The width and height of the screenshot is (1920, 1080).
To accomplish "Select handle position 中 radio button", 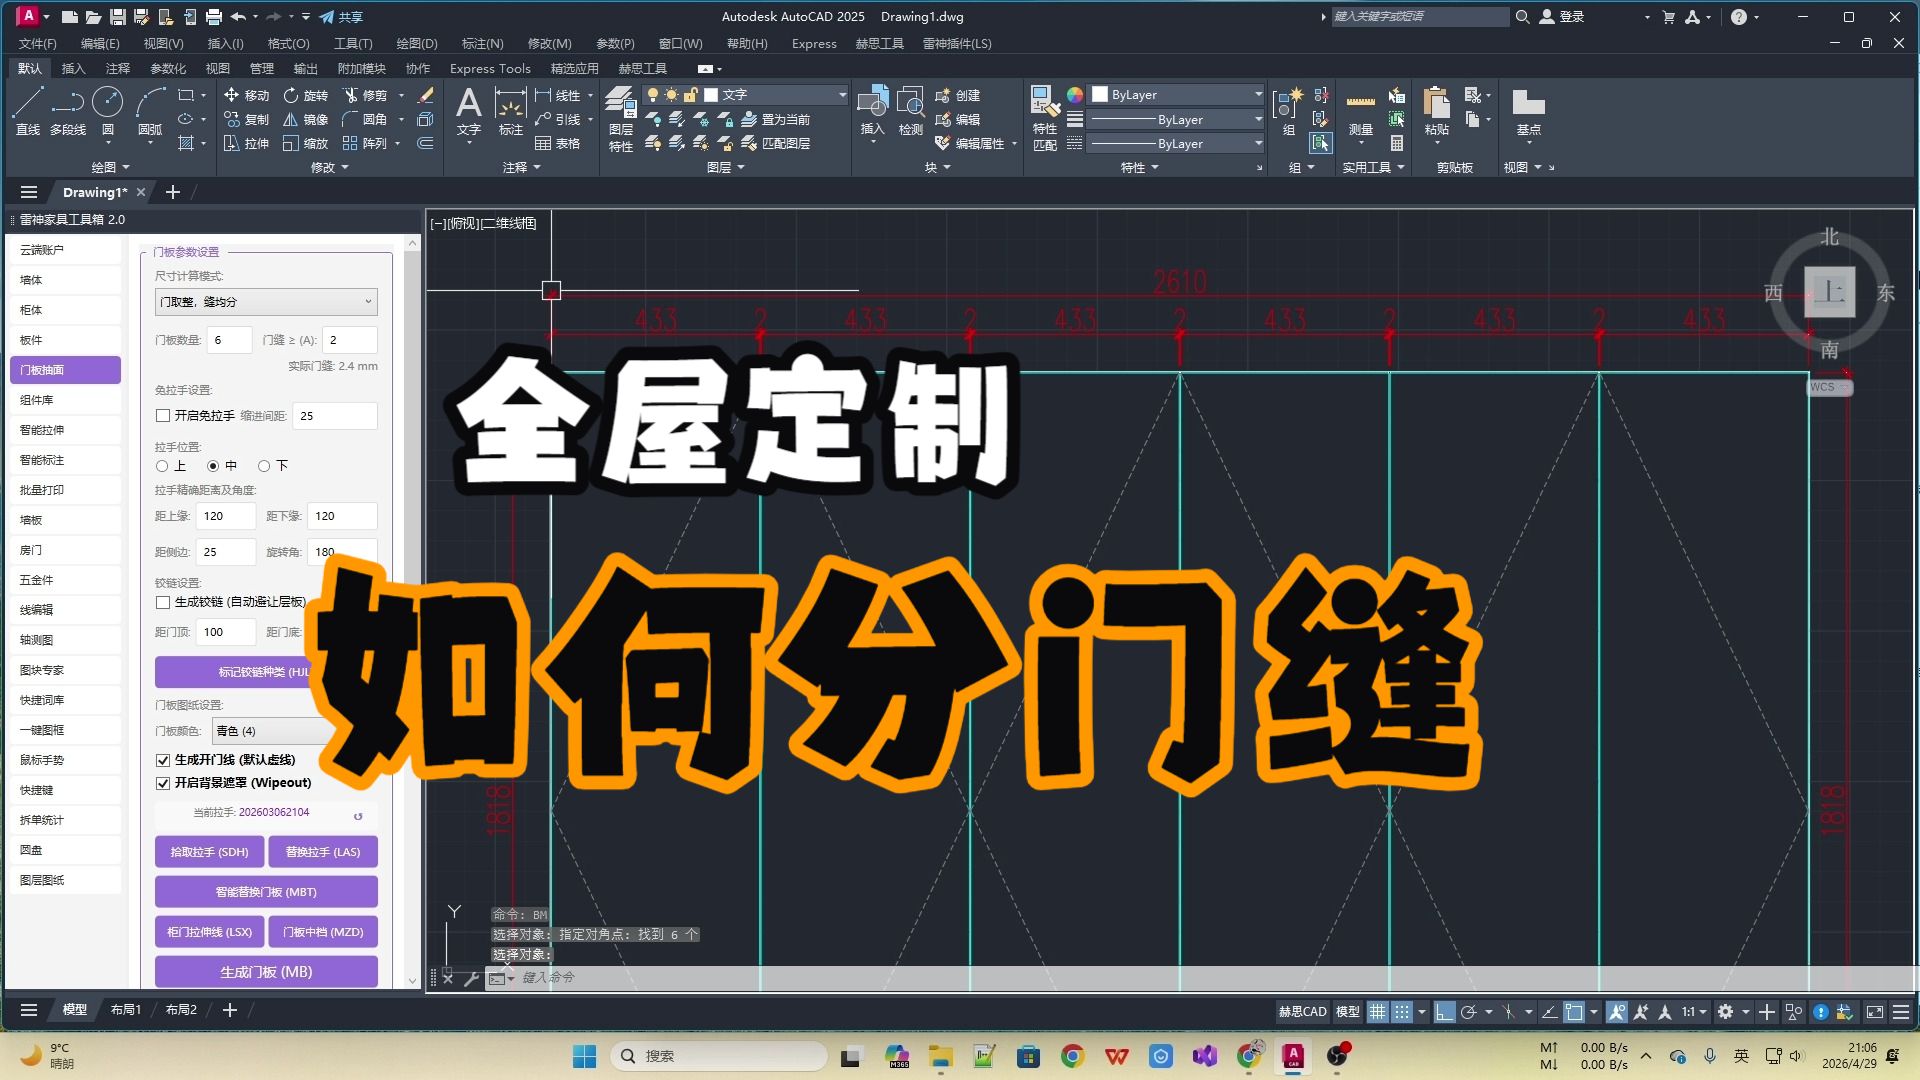I will (213, 466).
